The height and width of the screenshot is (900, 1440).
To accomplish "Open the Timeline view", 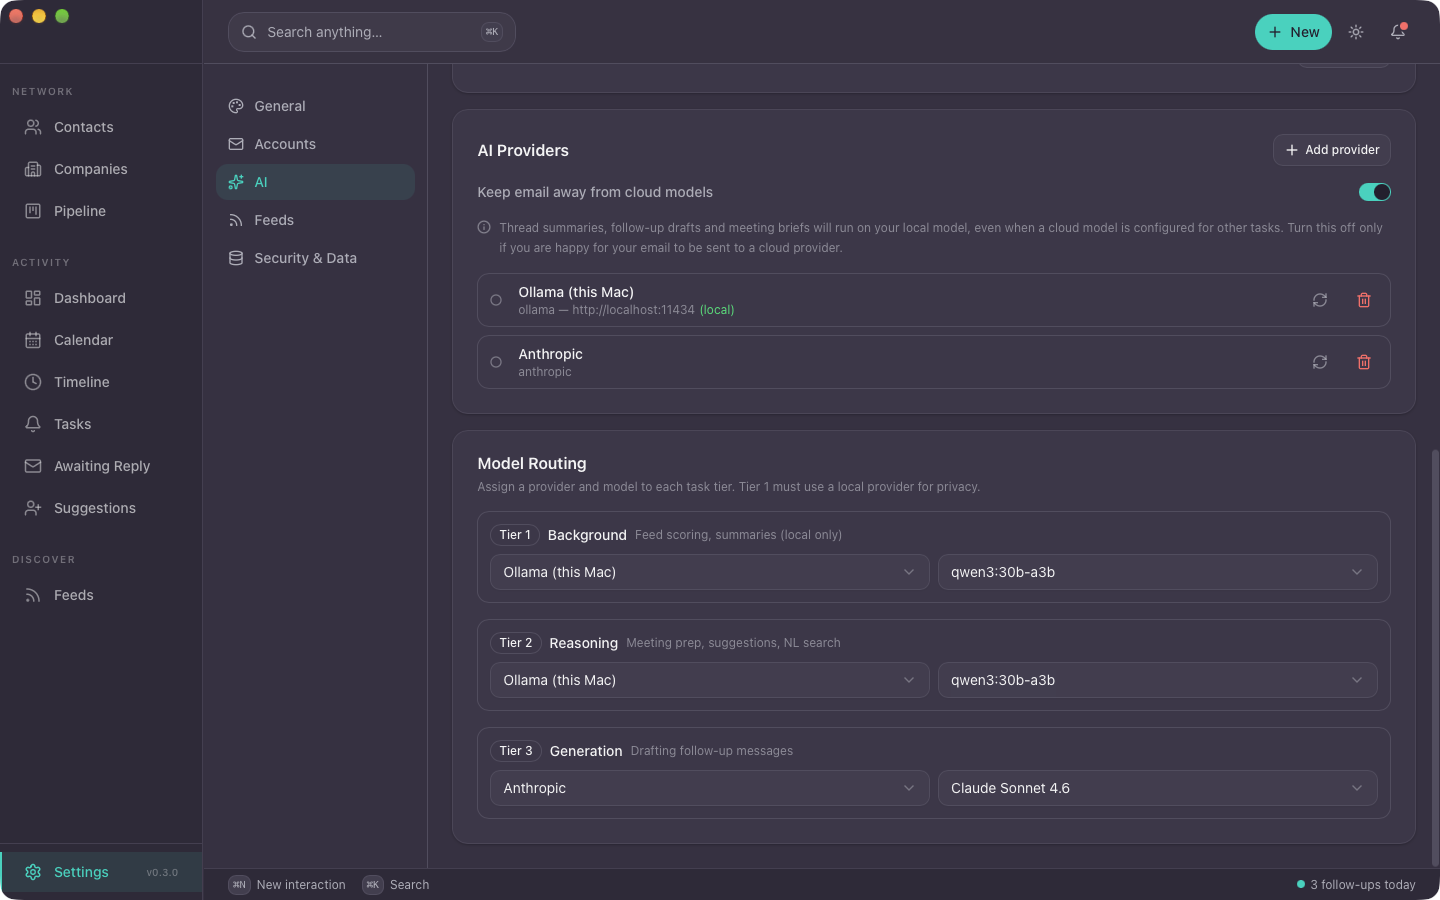I will (101, 382).
